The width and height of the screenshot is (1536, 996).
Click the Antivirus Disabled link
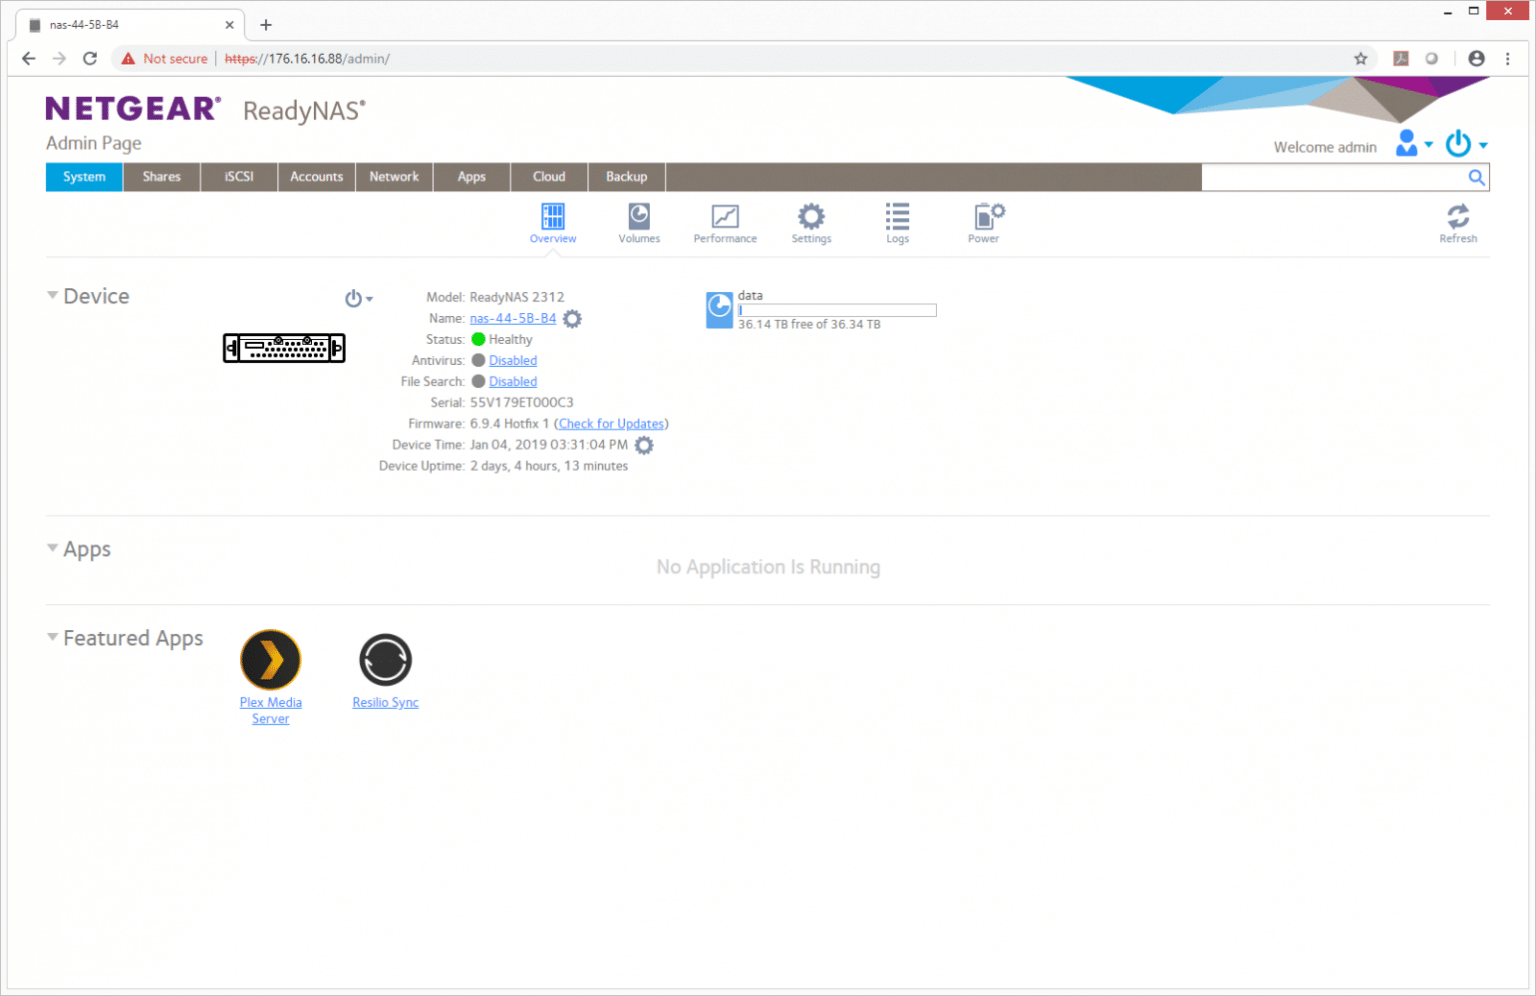(513, 361)
